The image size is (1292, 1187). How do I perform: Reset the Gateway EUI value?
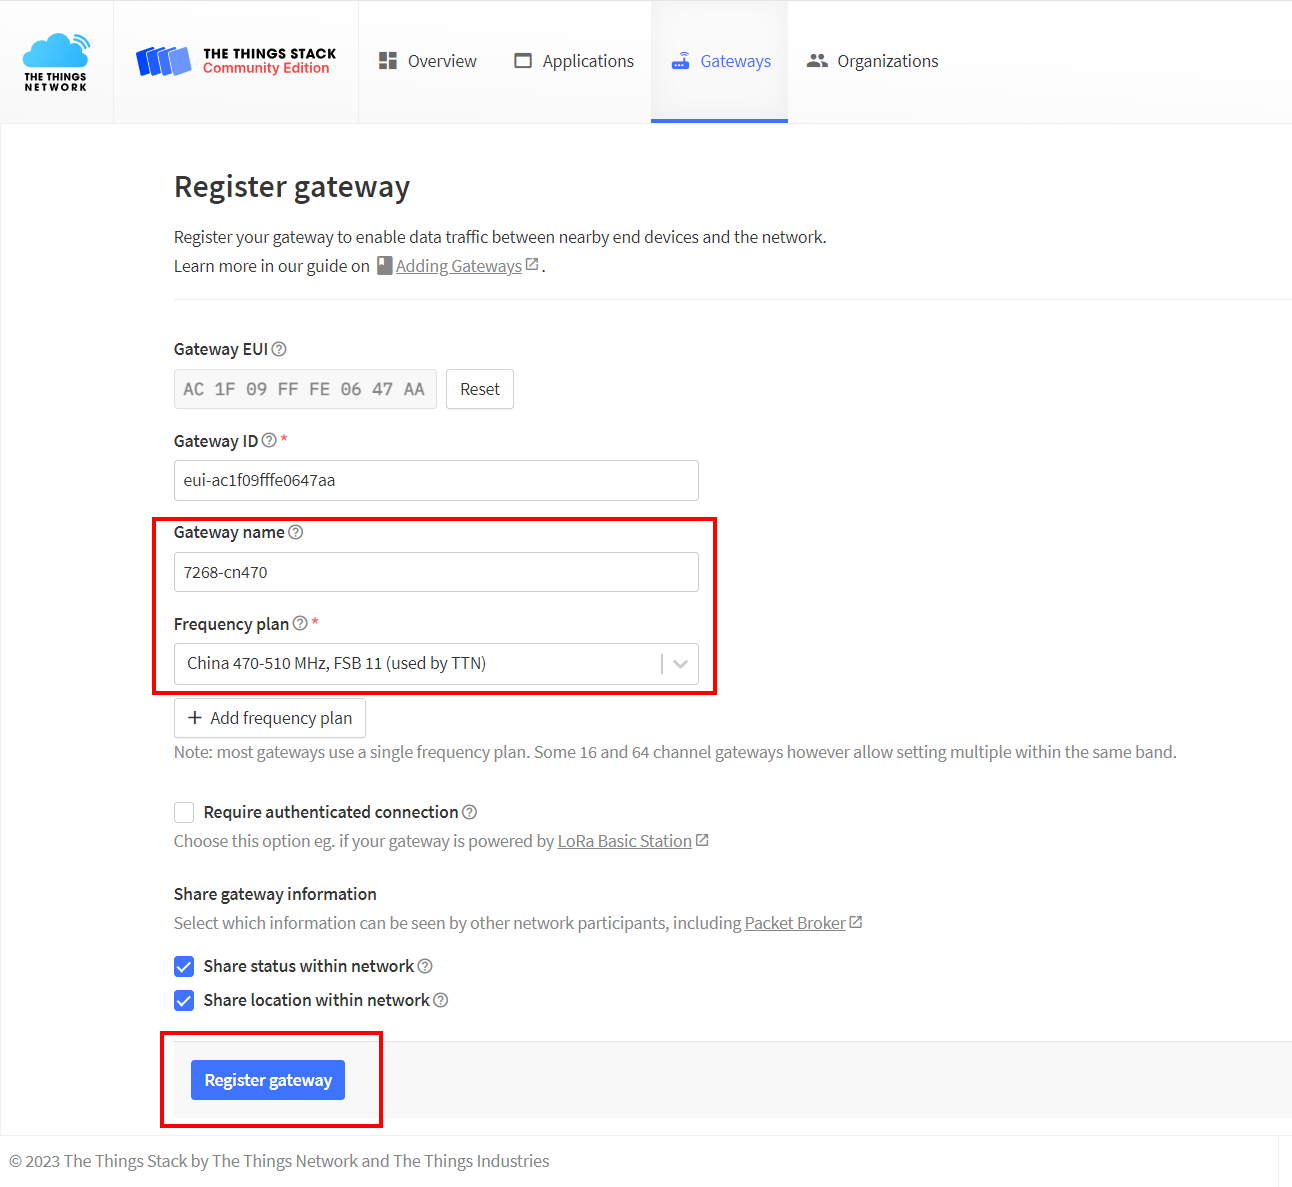coord(479,389)
